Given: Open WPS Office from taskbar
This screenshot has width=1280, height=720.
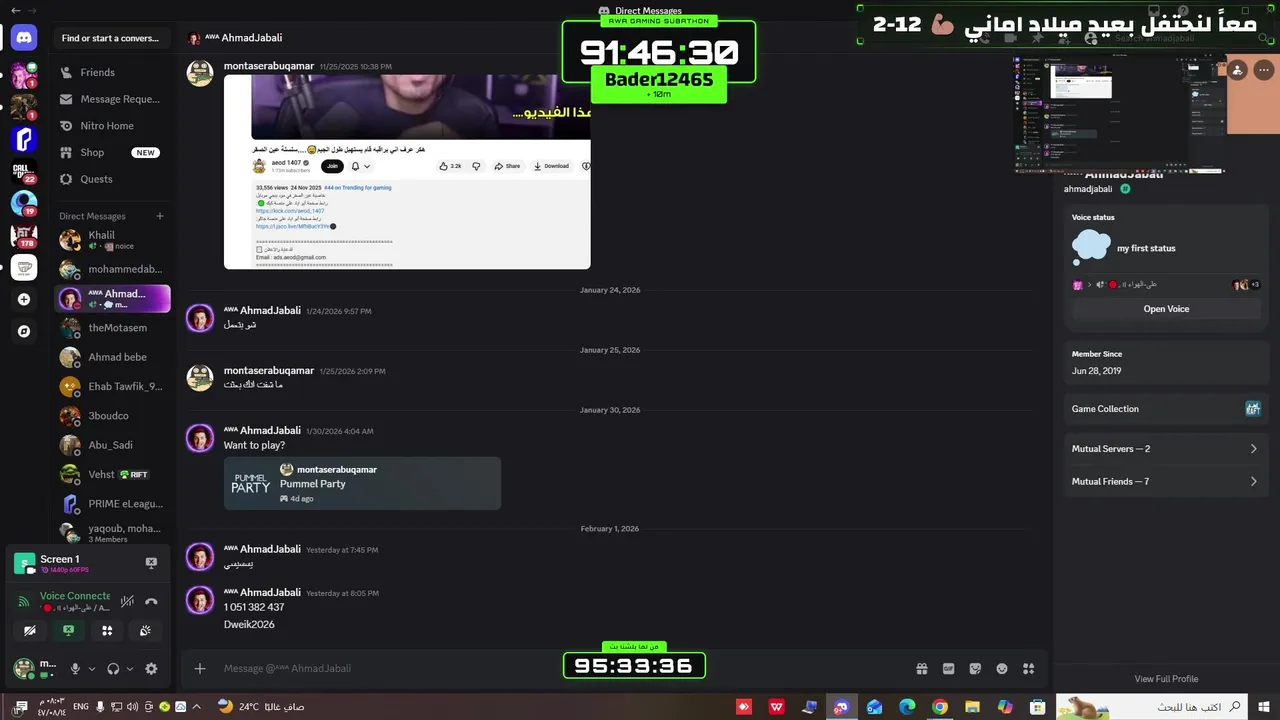Looking at the screenshot, I should 776,707.
